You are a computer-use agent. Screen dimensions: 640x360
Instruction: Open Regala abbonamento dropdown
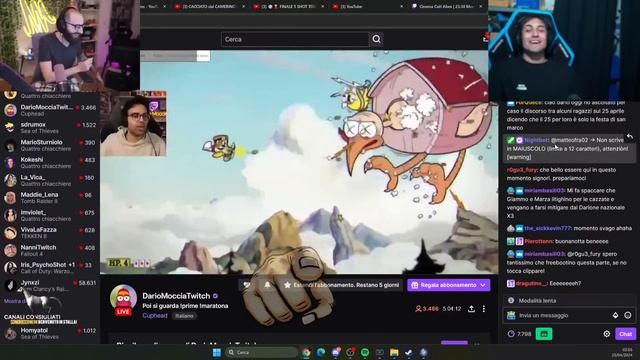[449, 285]
